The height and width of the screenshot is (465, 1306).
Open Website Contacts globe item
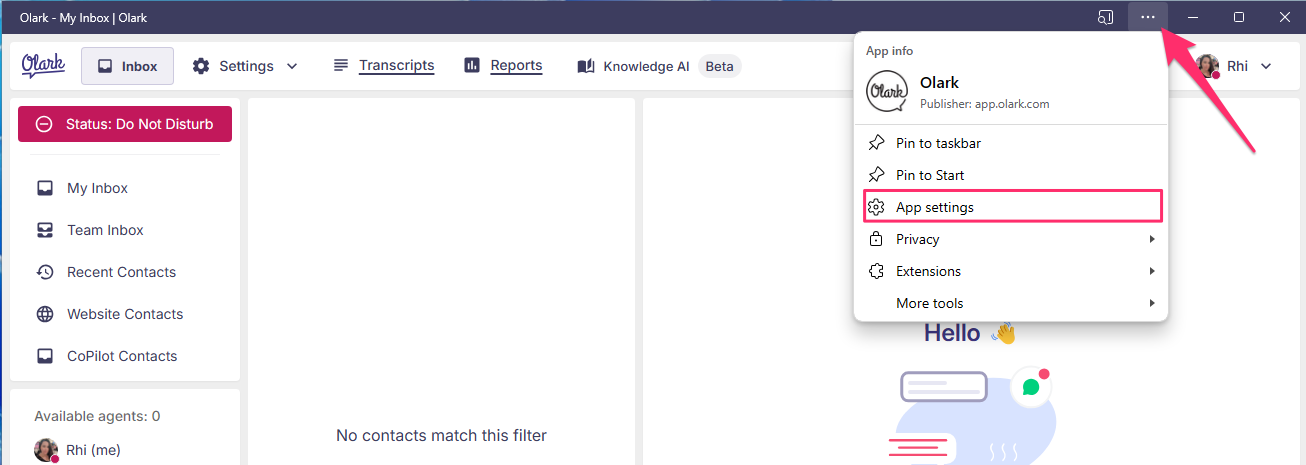click(x=125, y=314)
